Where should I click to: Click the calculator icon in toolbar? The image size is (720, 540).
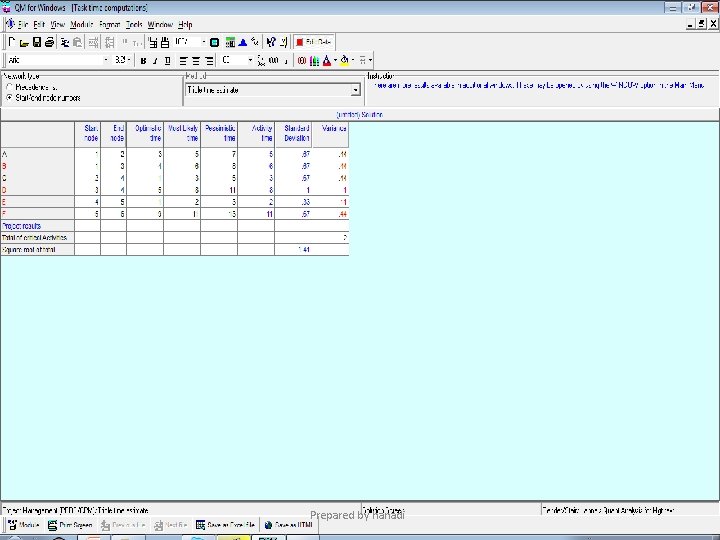pos(231,42)
